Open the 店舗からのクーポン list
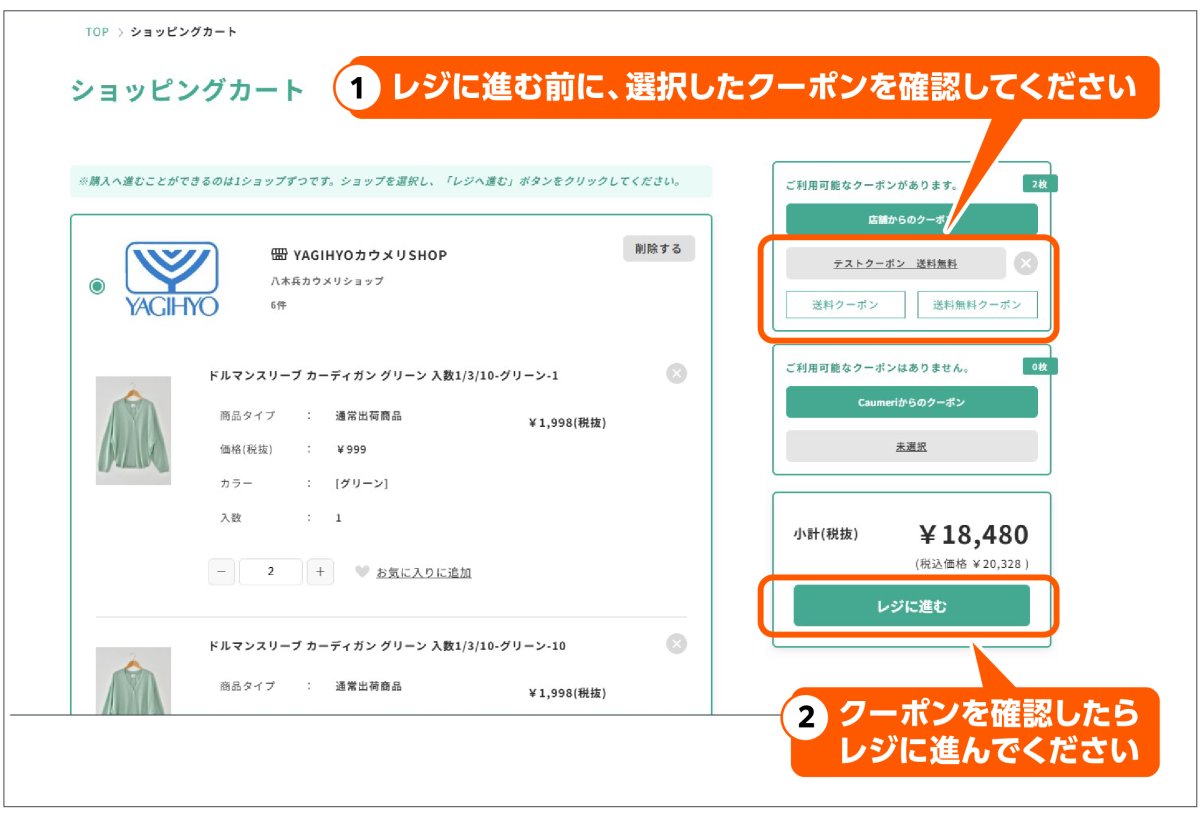 coord(911,219)
